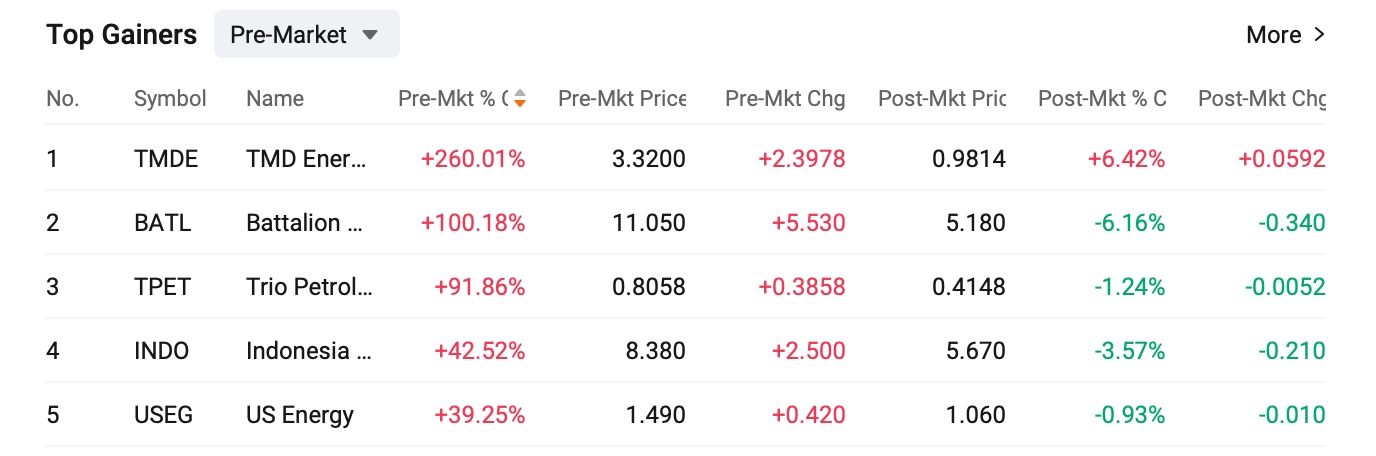Click the Name column header

click(x=275, y=98)
